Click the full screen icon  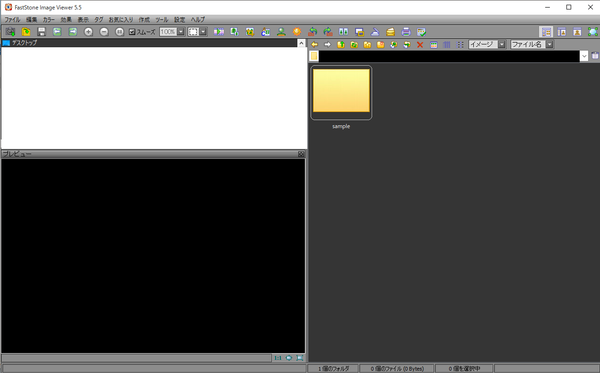click(x=593, y=32)
